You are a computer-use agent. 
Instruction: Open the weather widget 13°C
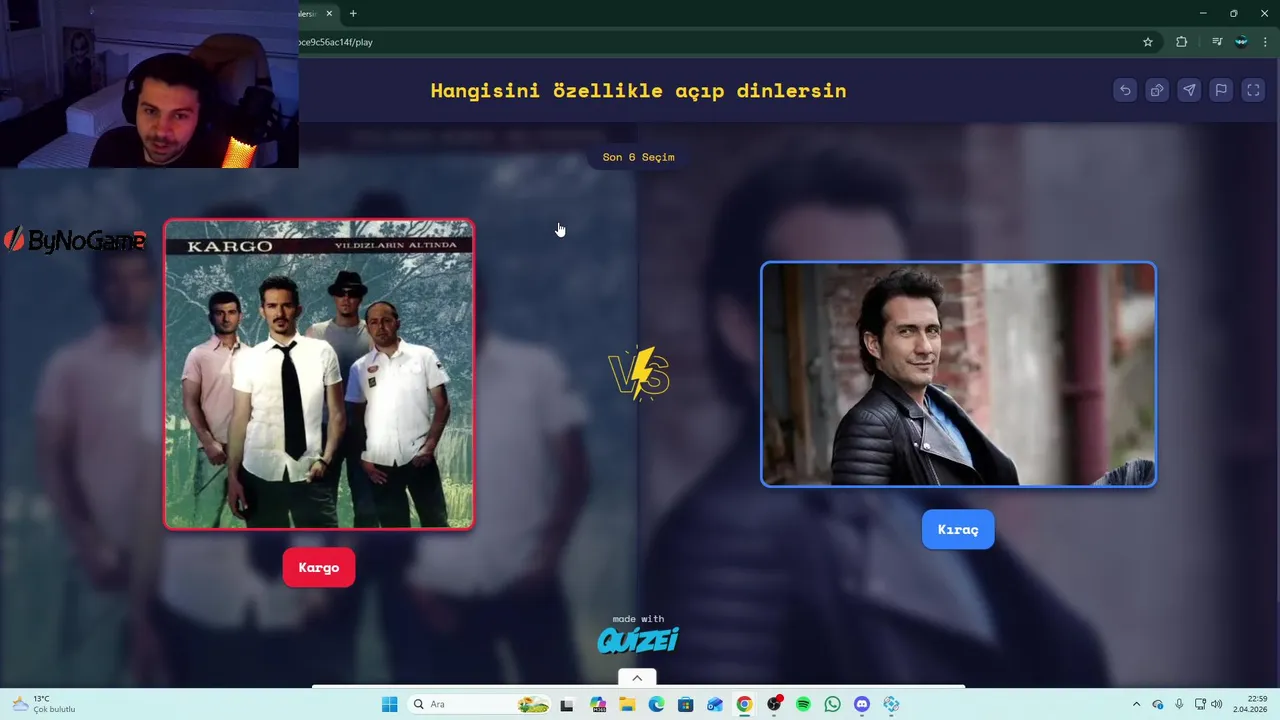coord(41,704)
